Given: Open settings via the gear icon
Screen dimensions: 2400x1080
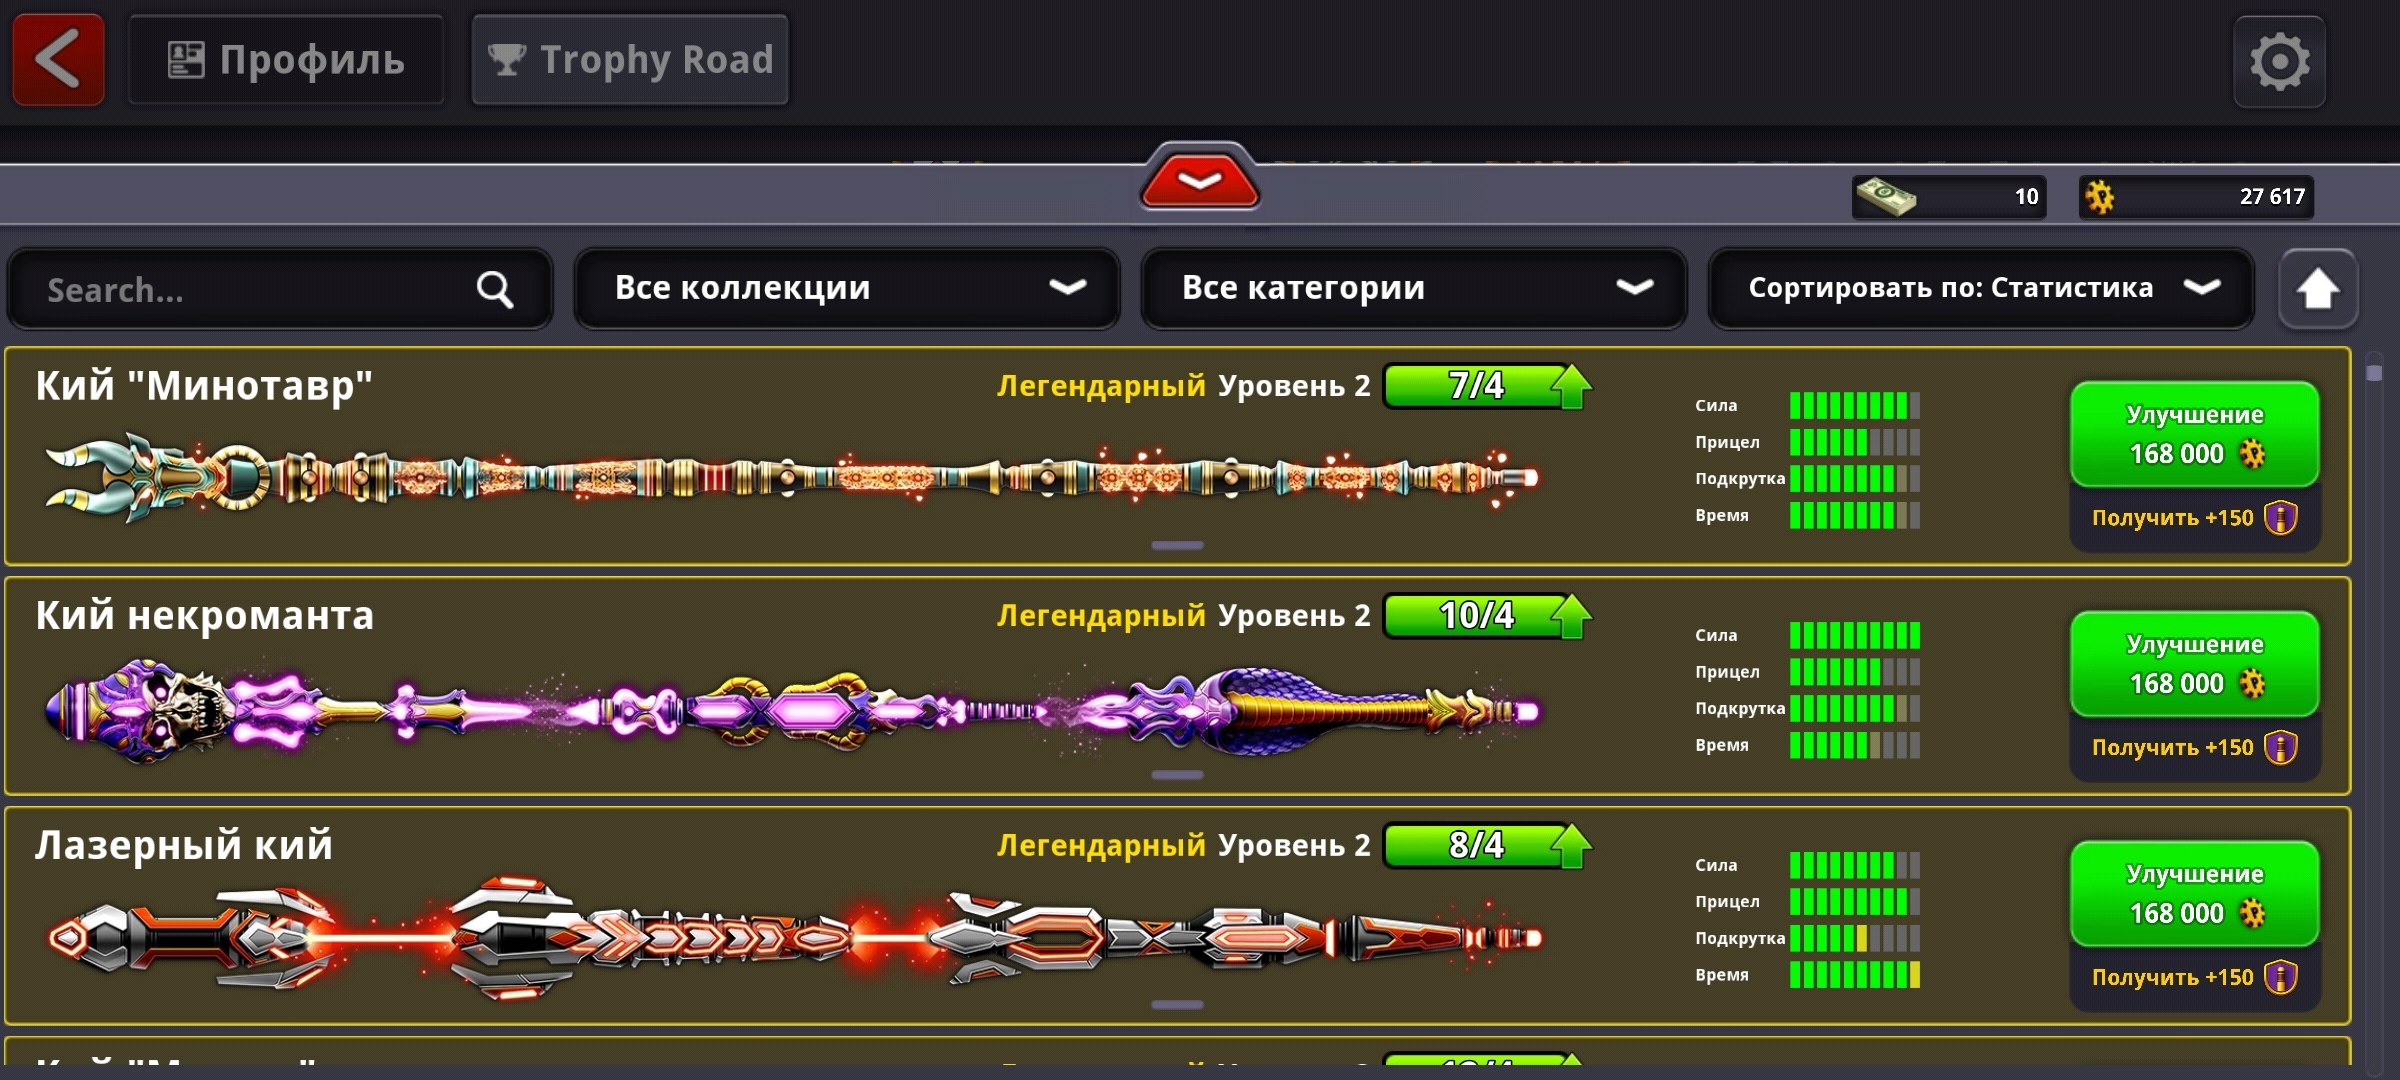Looking at the screenshot, I should tap(2280, 62).
